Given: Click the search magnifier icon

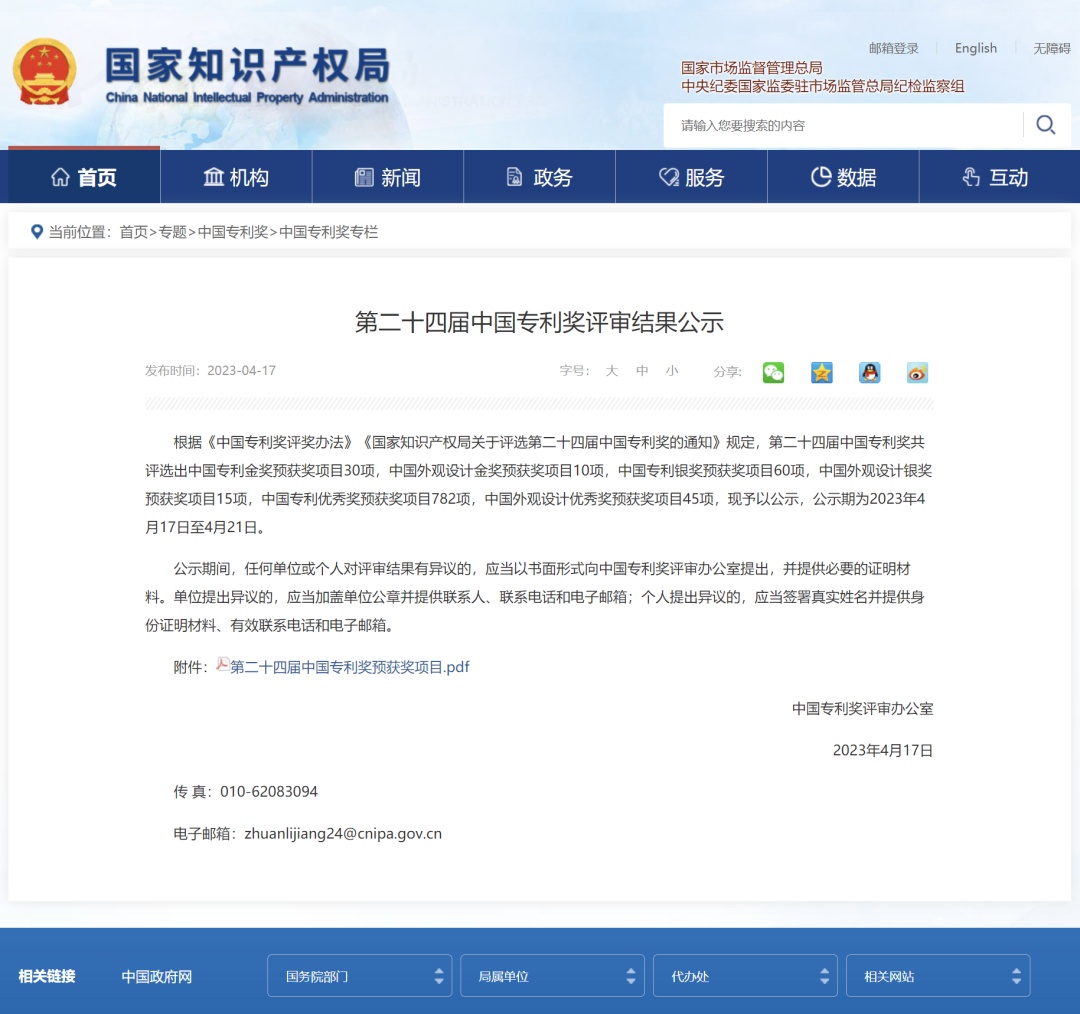Looking at the screenshot, I should click(1045, 125).
